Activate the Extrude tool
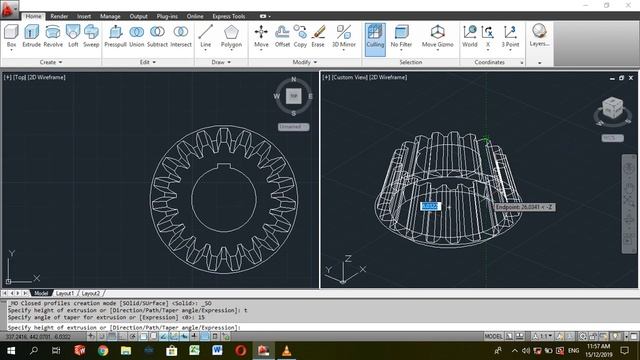 click(31, 36)
